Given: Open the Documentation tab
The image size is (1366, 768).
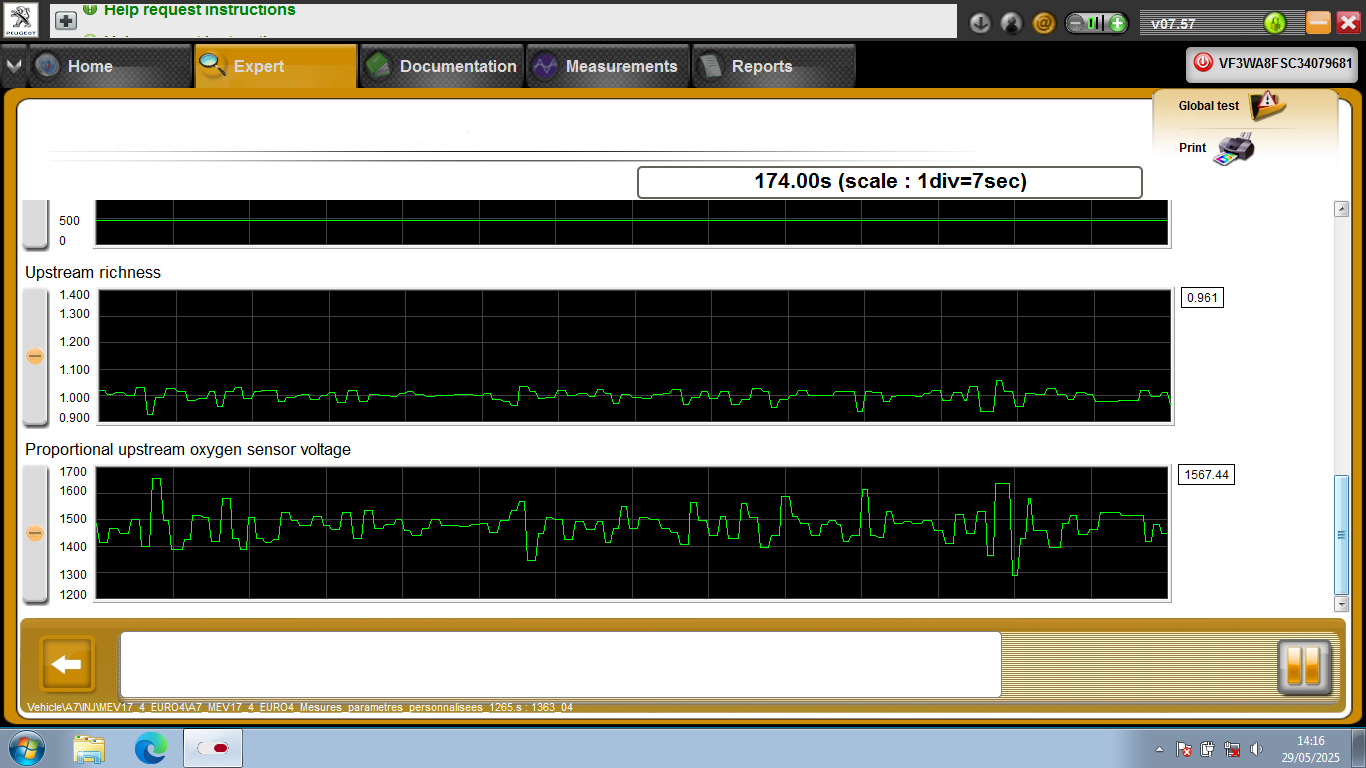Looking at the screenshot, I should tap(441, 66).
